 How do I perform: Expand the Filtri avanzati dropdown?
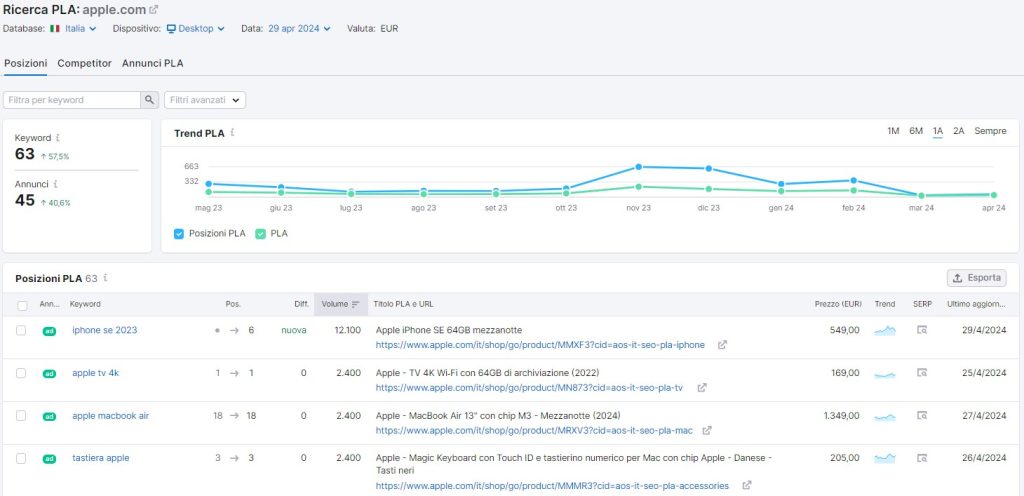[205, 100]
